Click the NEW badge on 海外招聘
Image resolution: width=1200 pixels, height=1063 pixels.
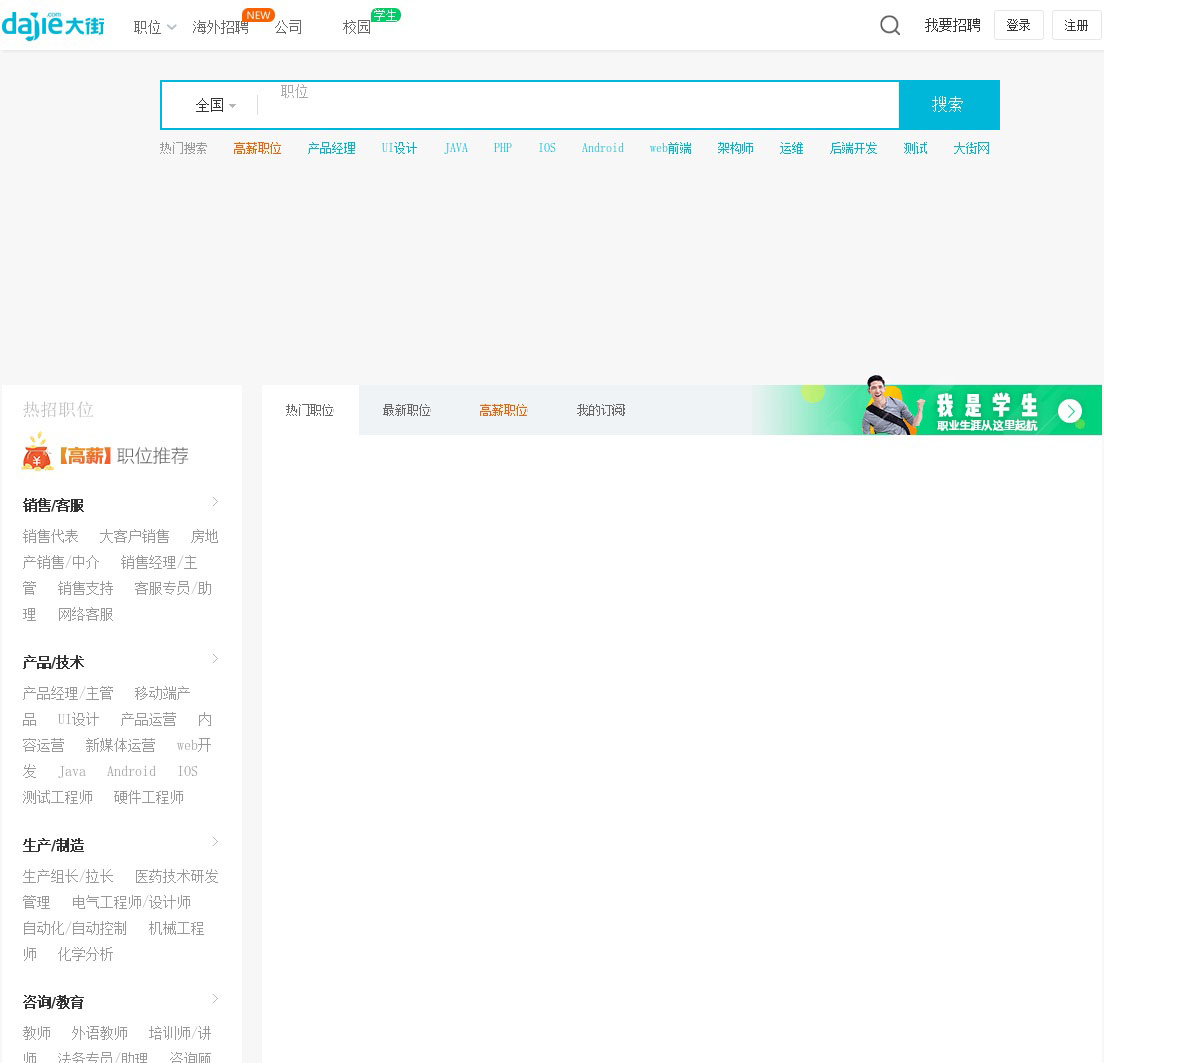[259, 15]
